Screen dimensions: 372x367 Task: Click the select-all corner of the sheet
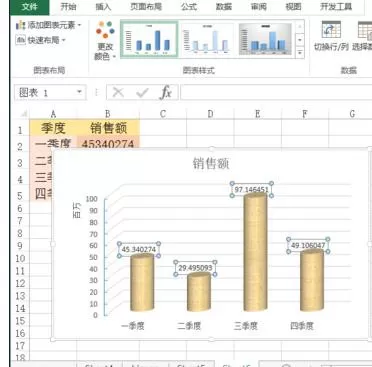pos(23,114)
